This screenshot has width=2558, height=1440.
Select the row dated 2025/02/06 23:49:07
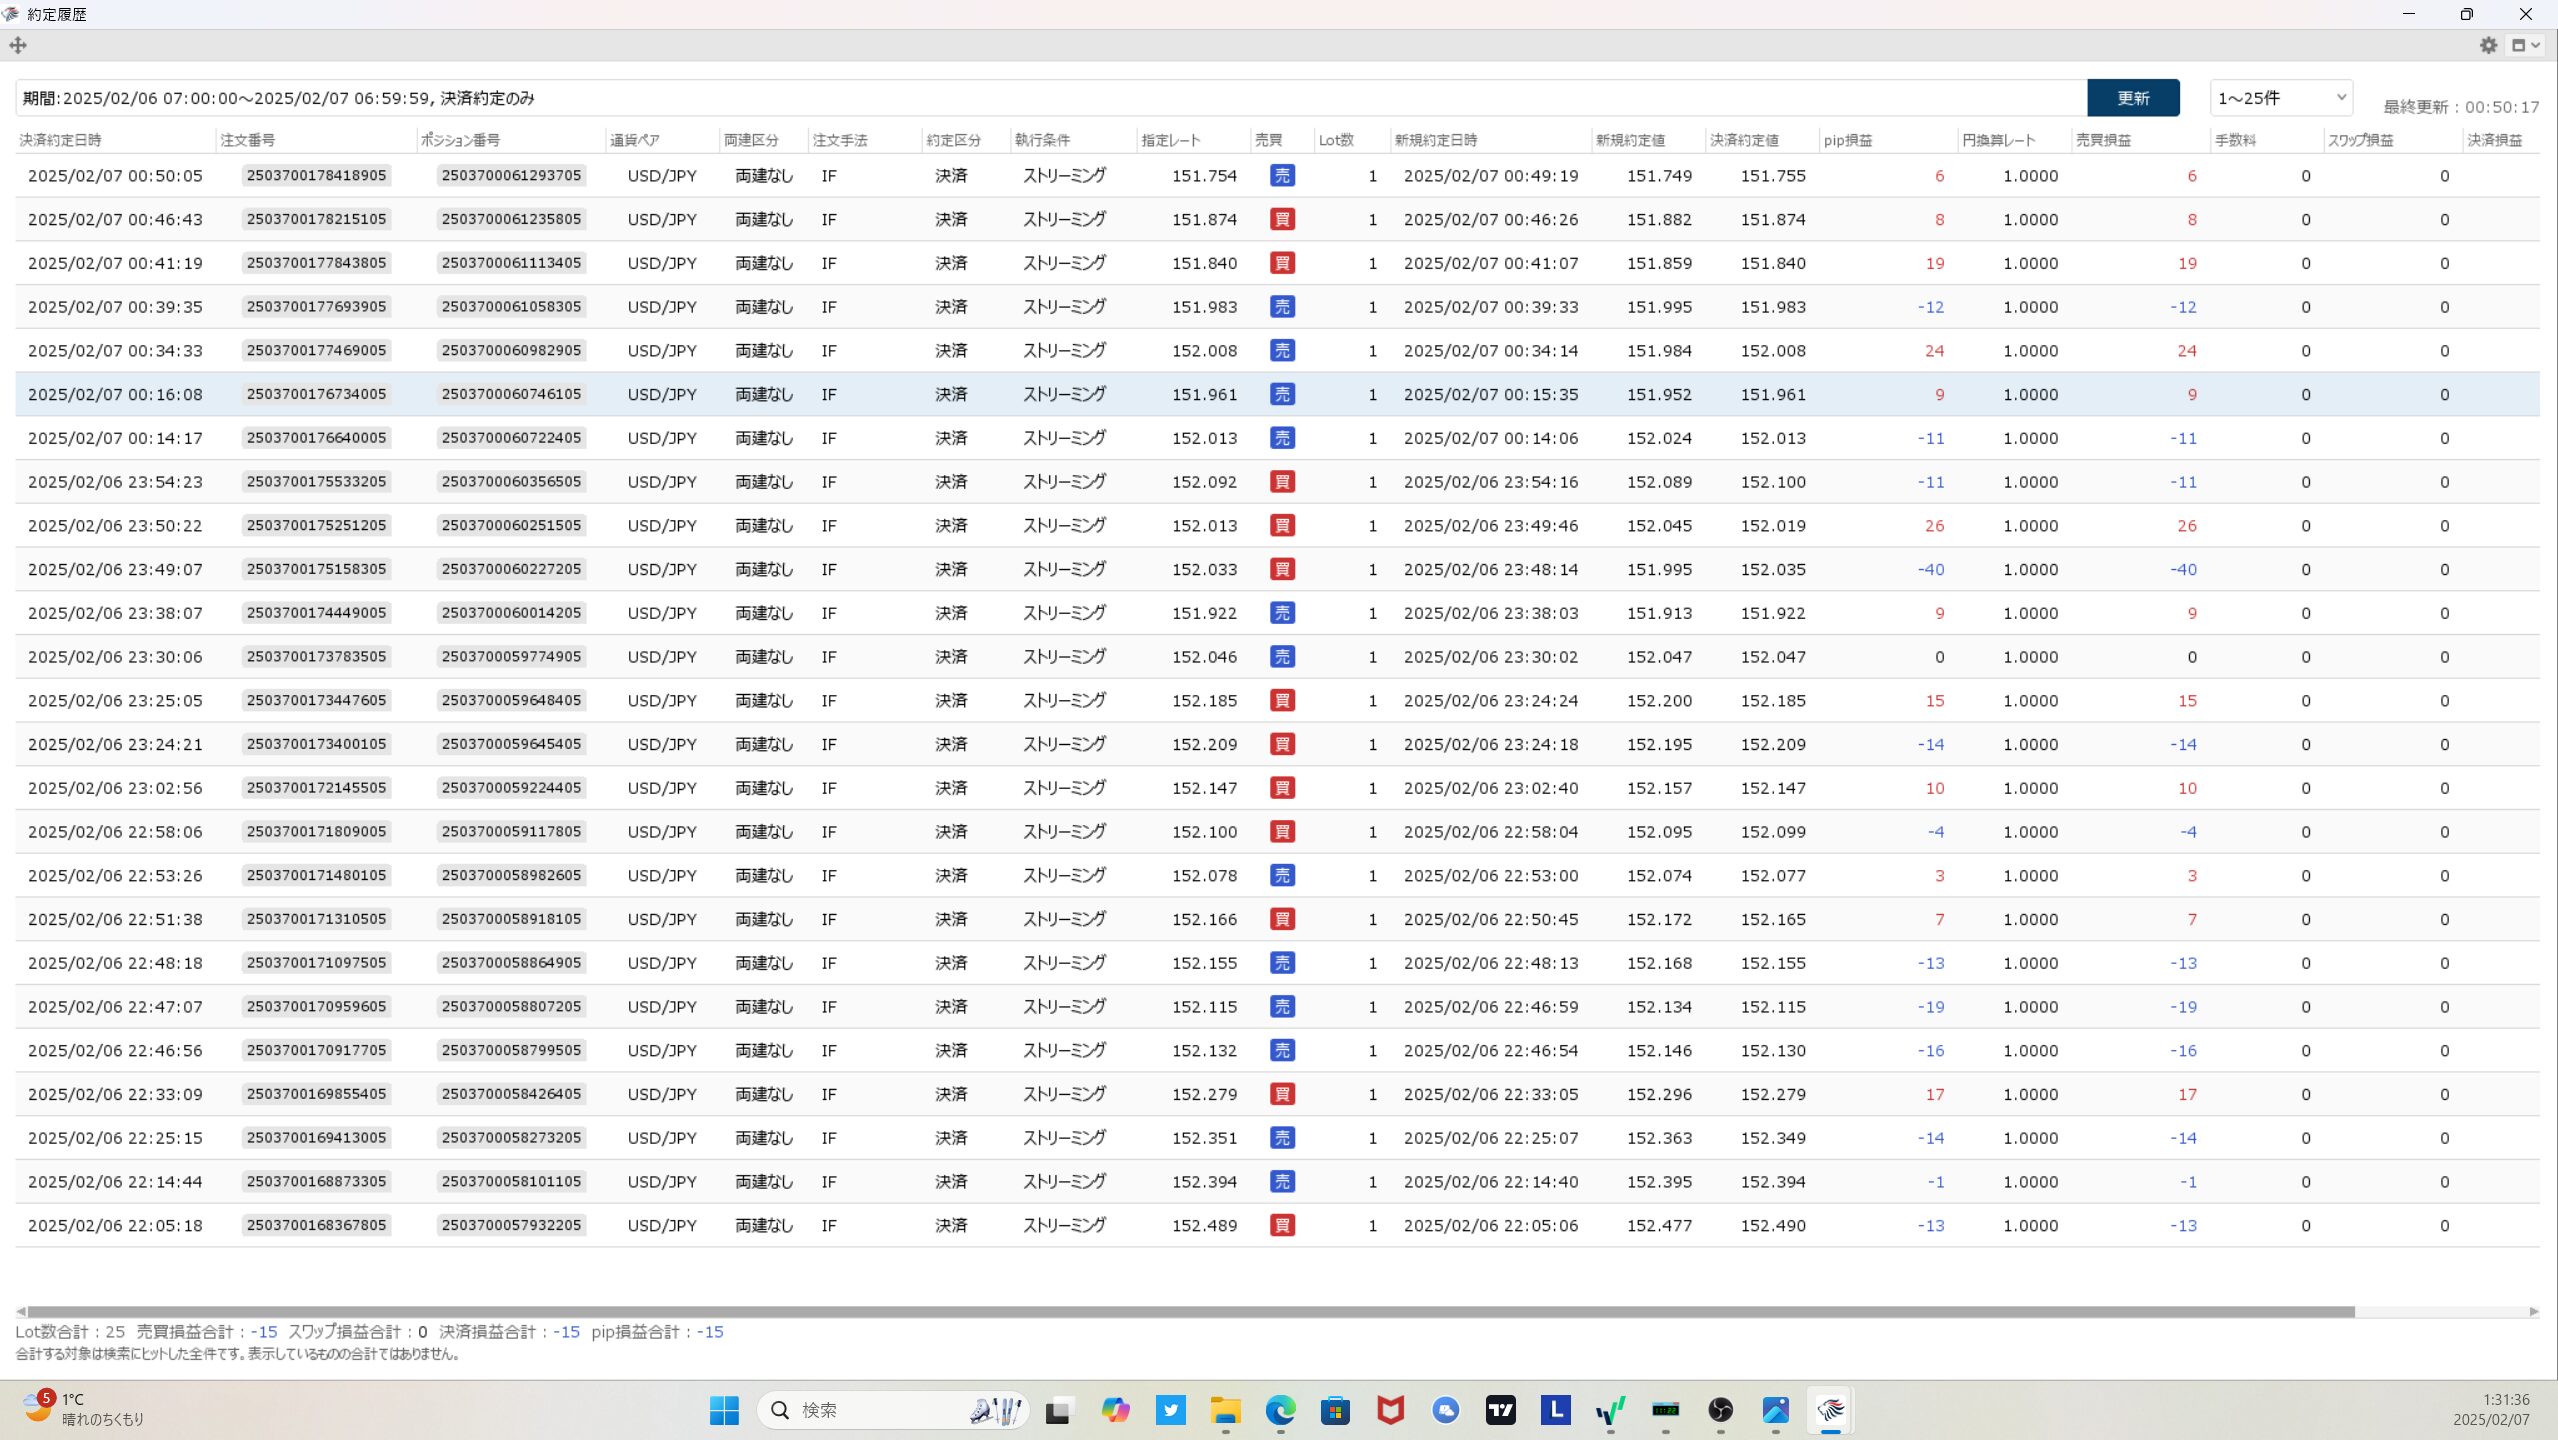[115, 569]
